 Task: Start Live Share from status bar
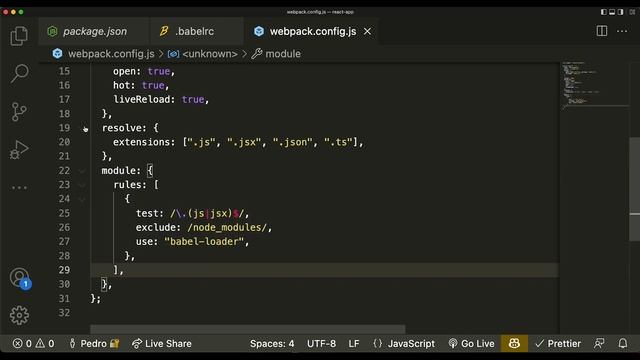pyautogui.click(x=162, y=344)
